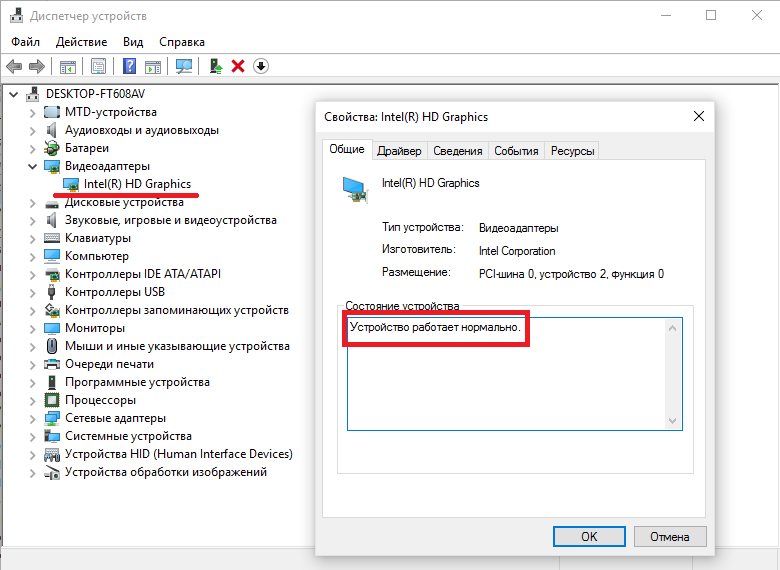This screenshot has height=570, width=780.
Task: Click the DESKTOP-FT608AV computer icon
Action: (33, 94)
